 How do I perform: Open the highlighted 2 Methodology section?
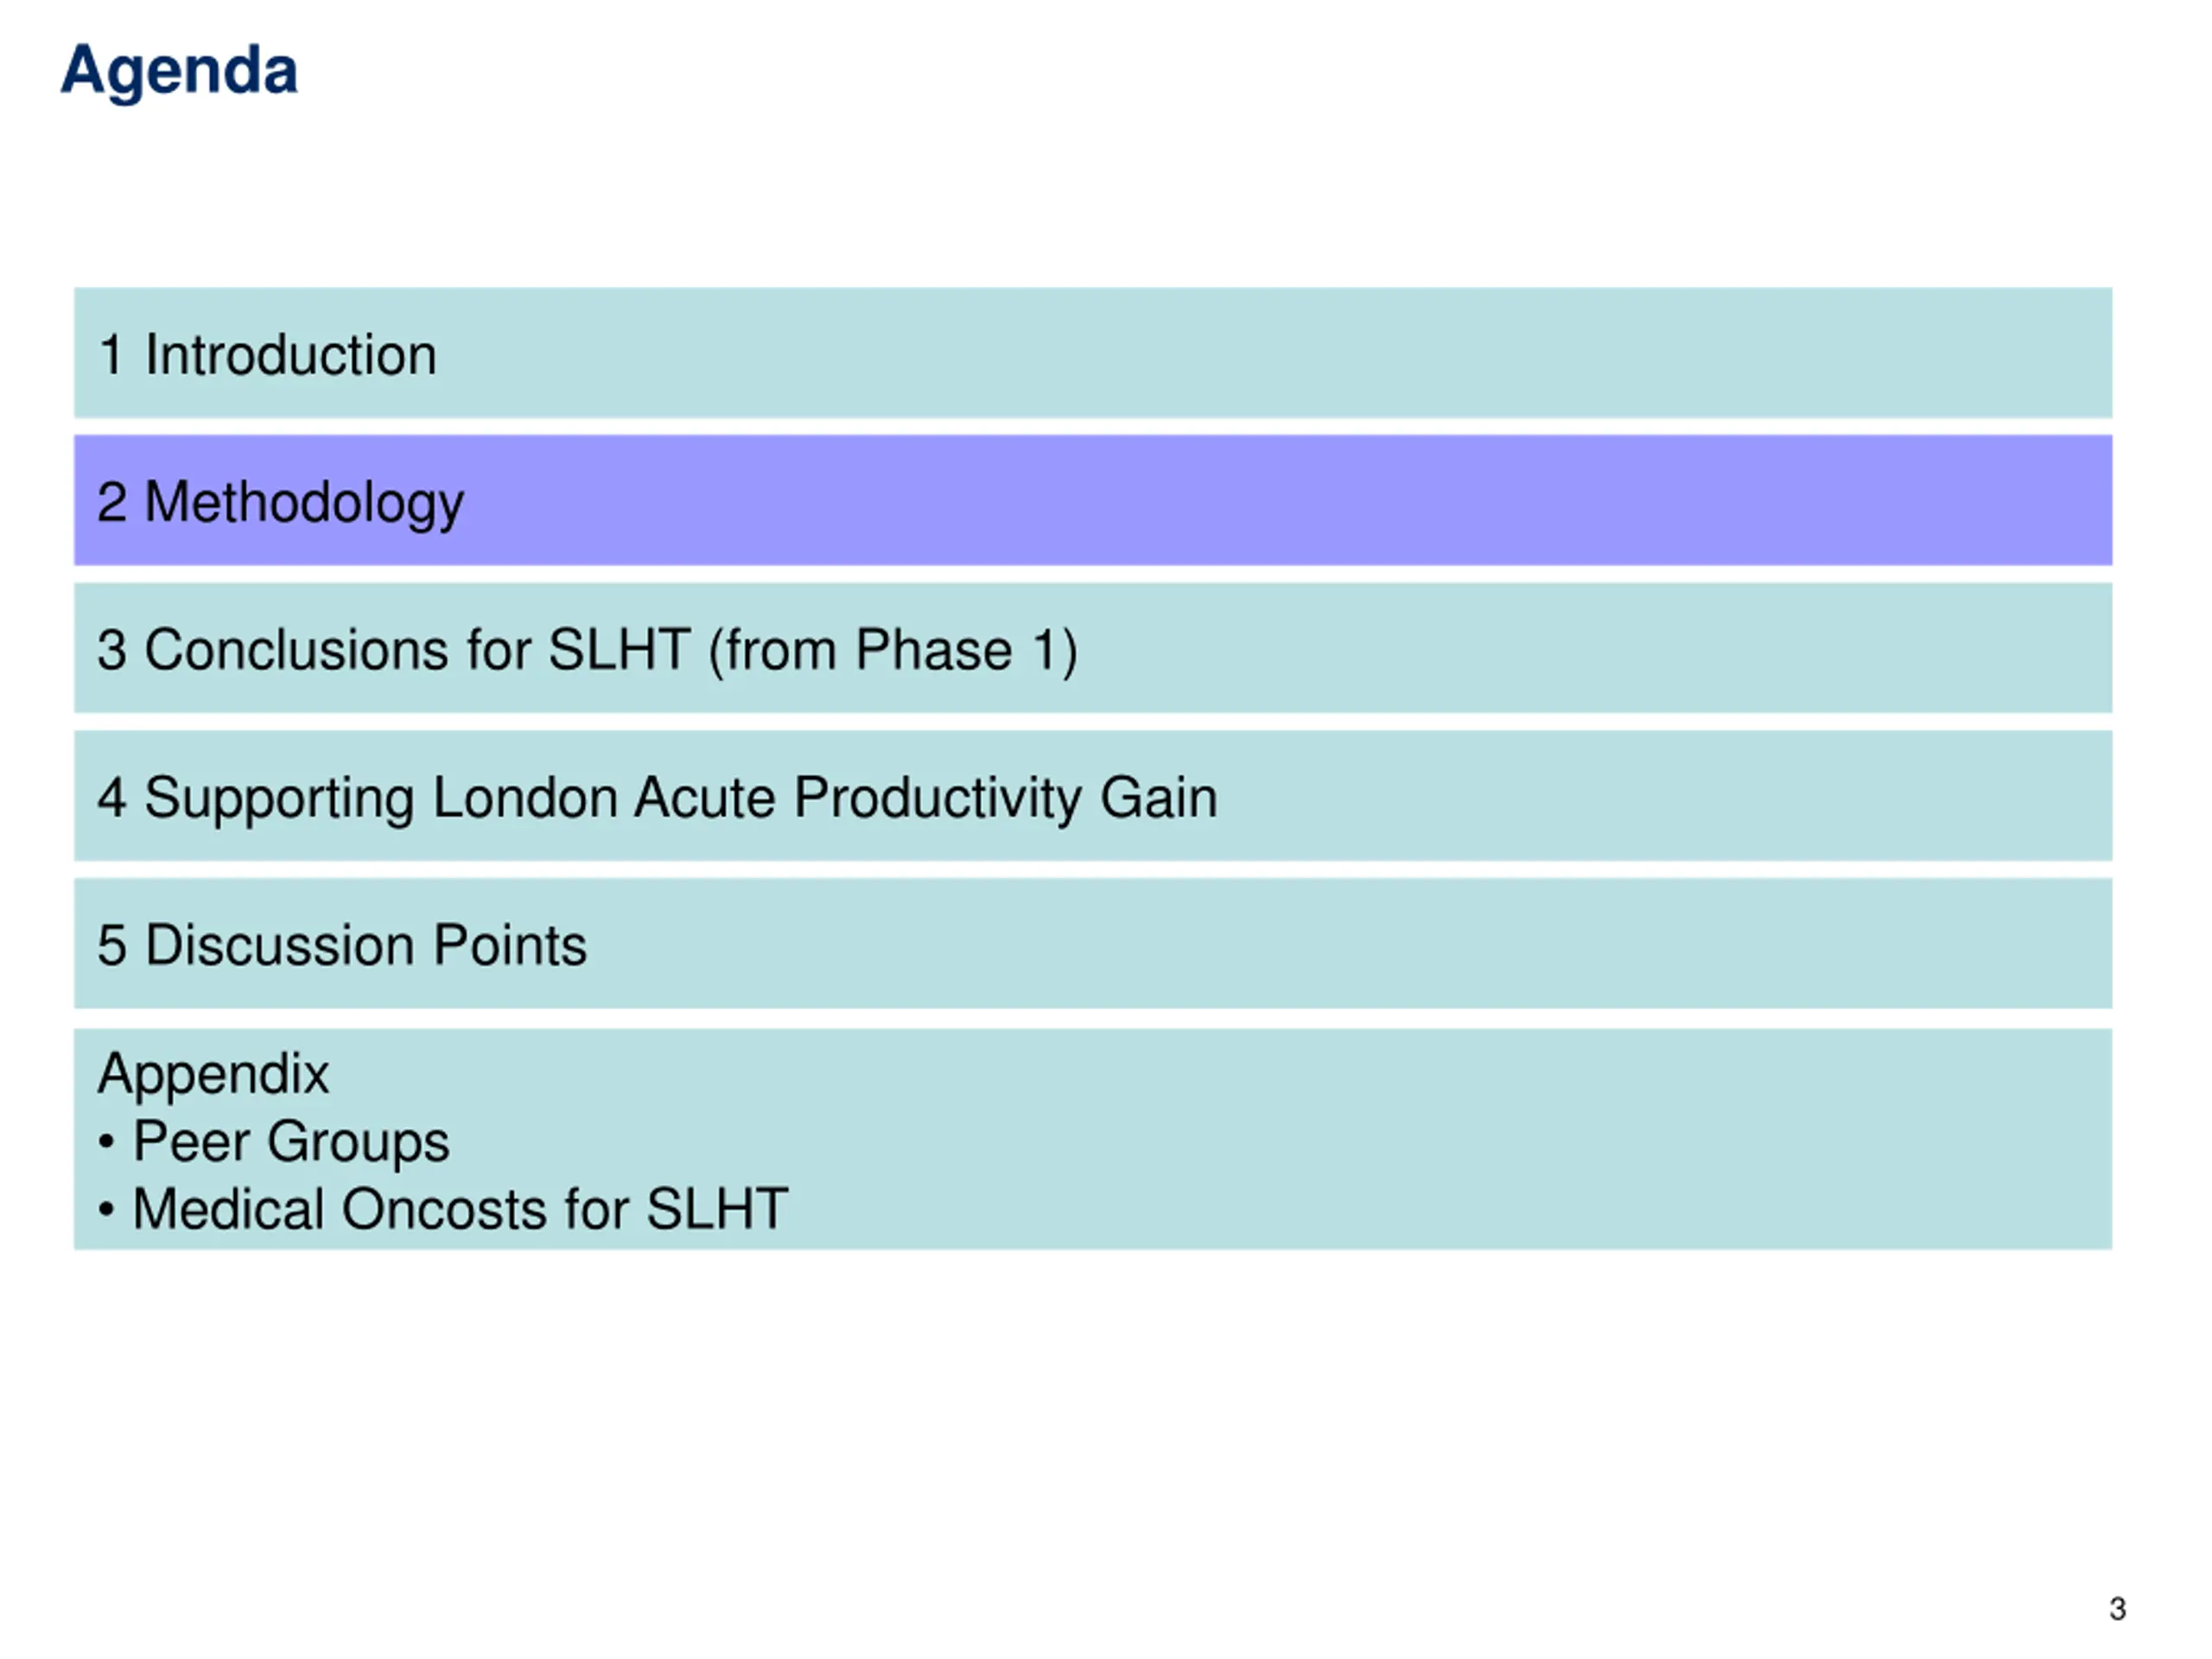[1093, 500]
